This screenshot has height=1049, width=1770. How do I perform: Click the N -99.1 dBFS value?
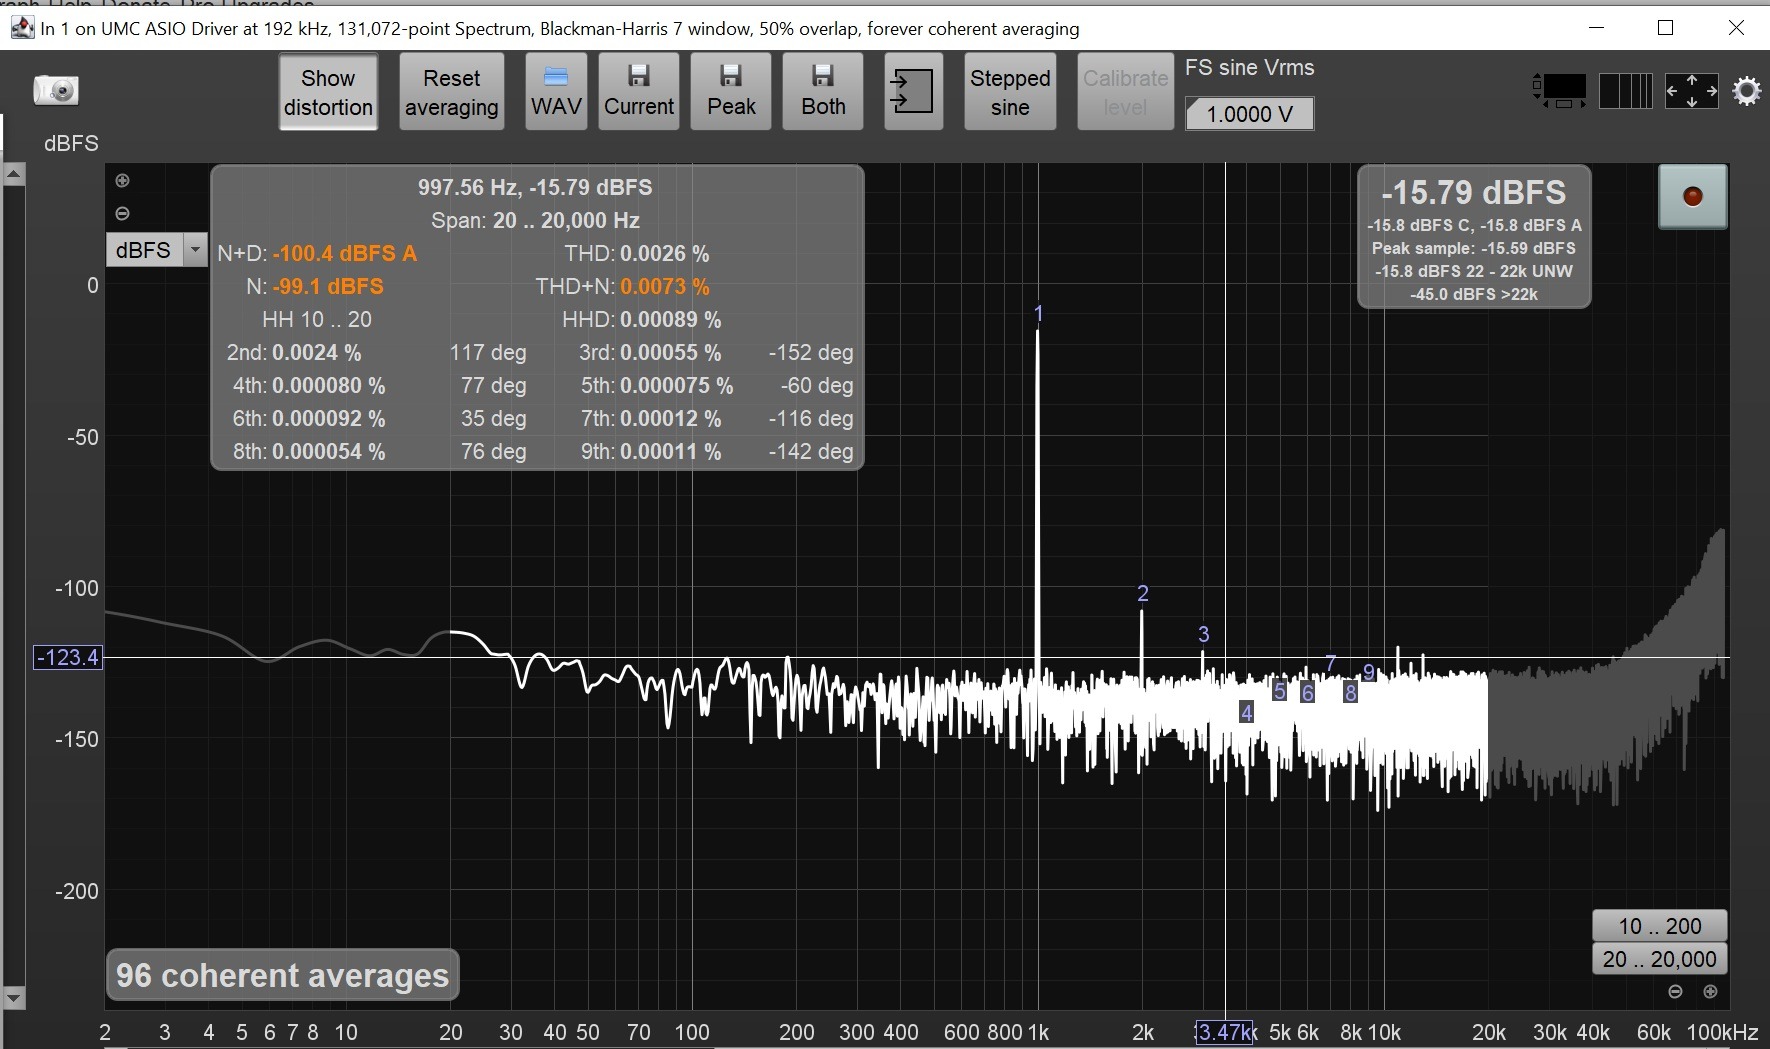[x=328, y=286]
